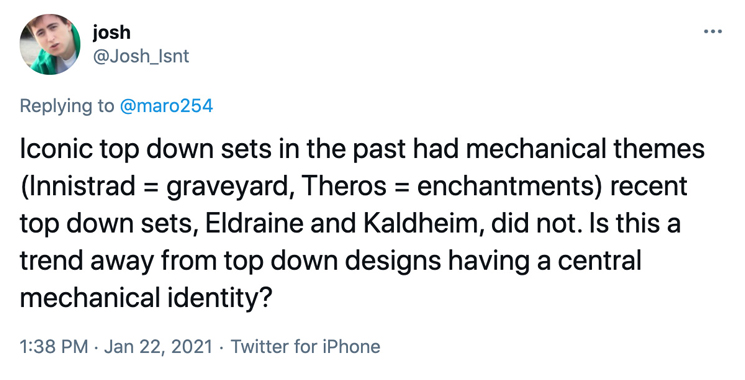Viewport: 745px width, 380px height.
Task: Open the @Josh_Isnt handle
Action: [x=141, y=56]
